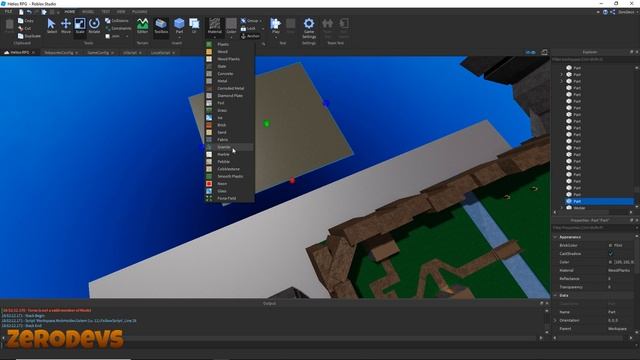
Task: Switch to the GameConfig script tab
Action: pyautogui.click(x=98, y=53)
